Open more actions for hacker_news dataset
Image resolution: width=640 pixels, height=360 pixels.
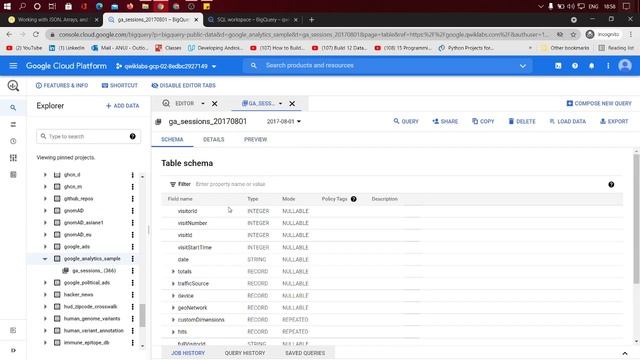point(132,295)
